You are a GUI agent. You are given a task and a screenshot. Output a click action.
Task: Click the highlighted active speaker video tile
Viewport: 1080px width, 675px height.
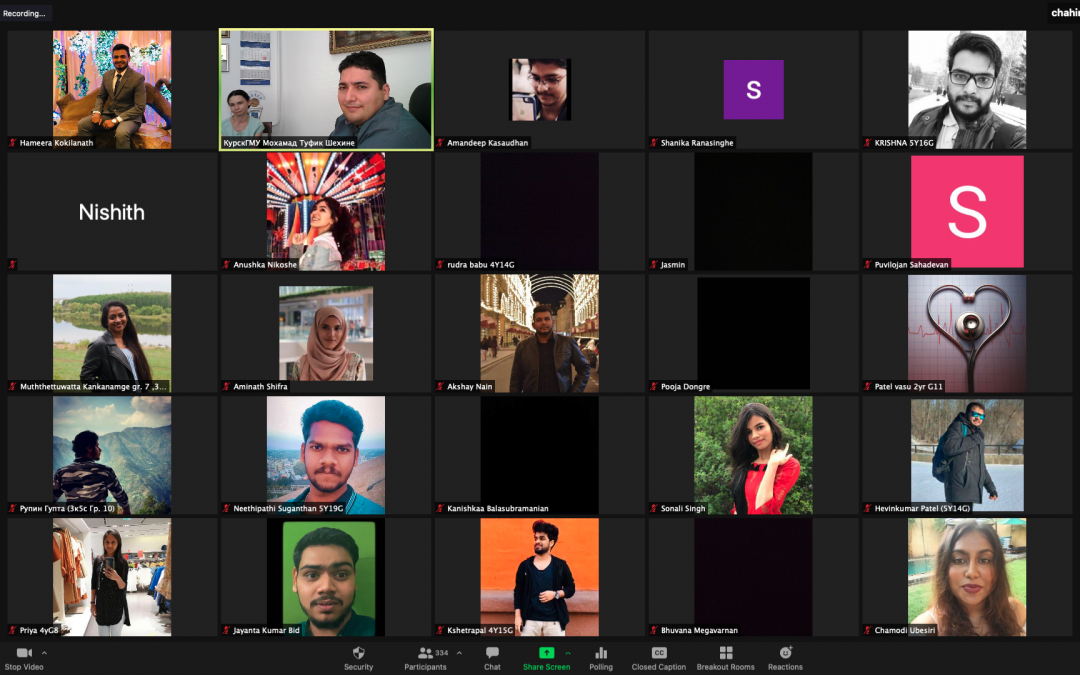click(326, 90)
